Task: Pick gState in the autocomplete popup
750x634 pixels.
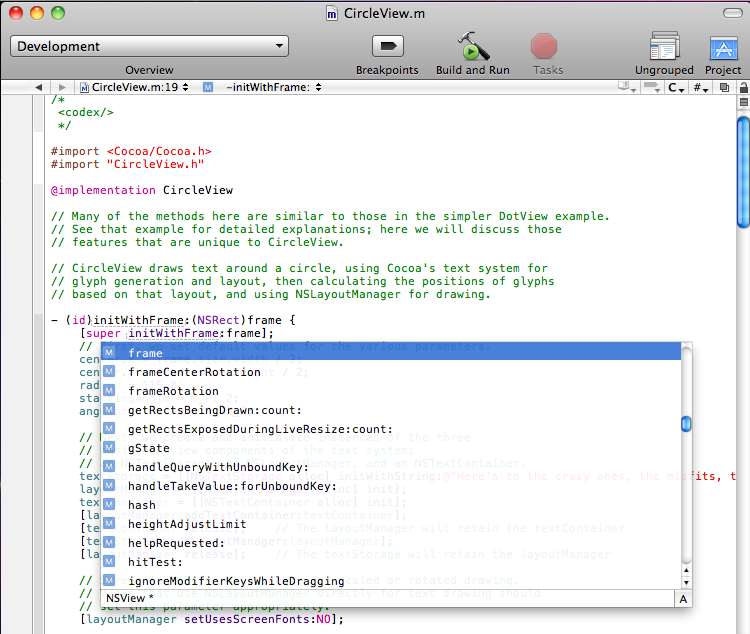Action: 149,448
